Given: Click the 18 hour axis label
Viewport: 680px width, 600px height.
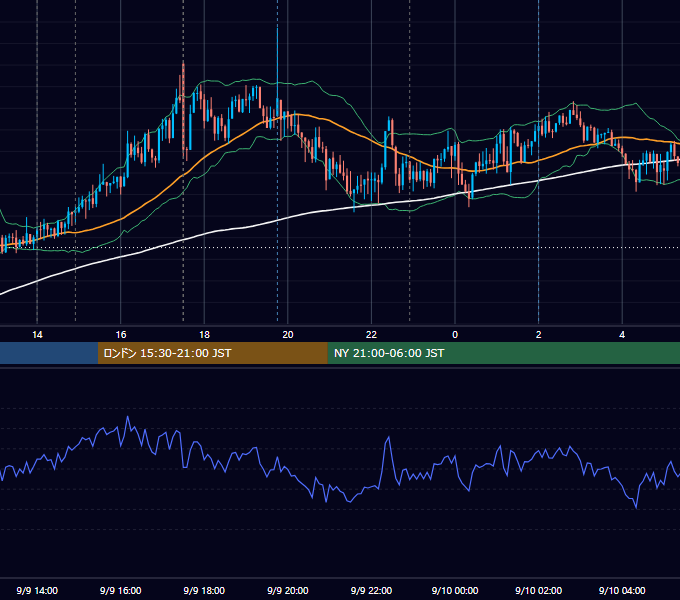Looking at the screenshot, I should click(204, 335).
